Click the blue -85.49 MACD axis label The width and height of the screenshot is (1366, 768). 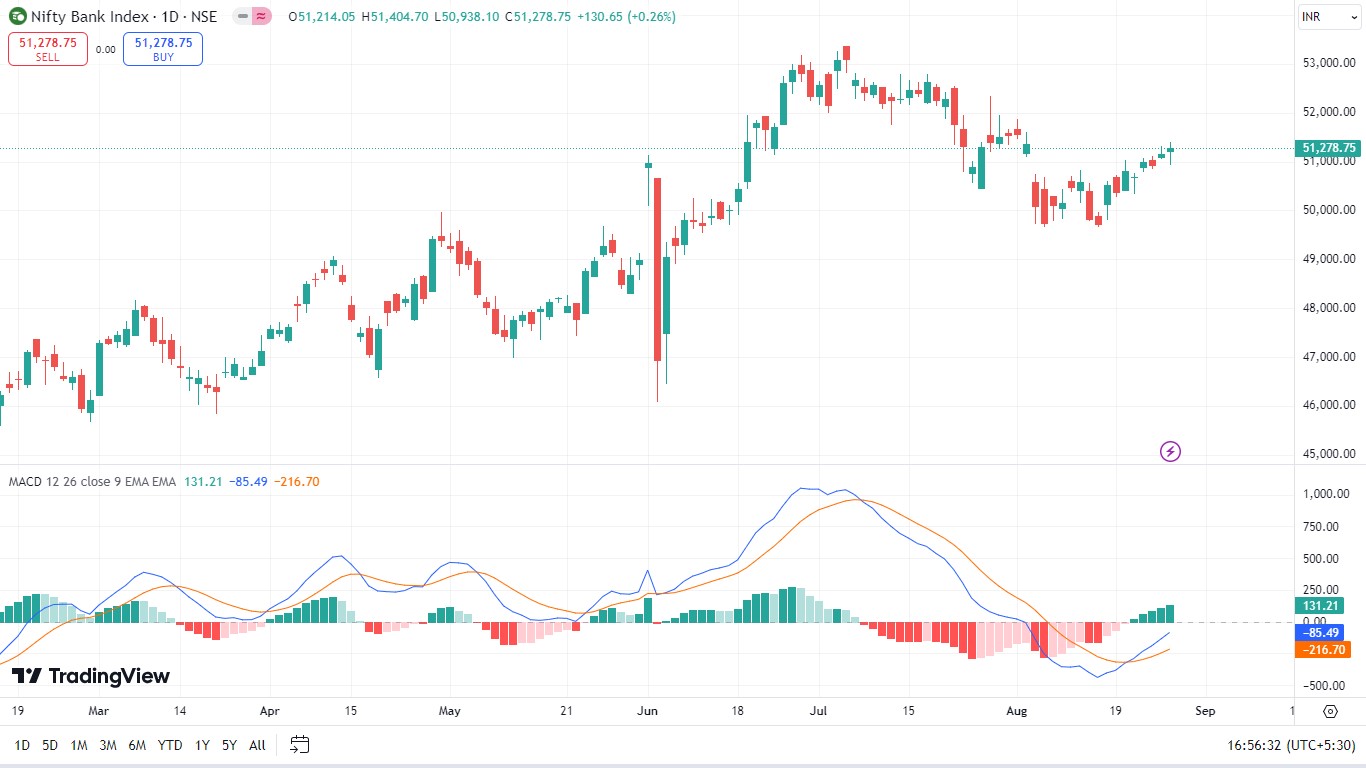(1322, 632)
